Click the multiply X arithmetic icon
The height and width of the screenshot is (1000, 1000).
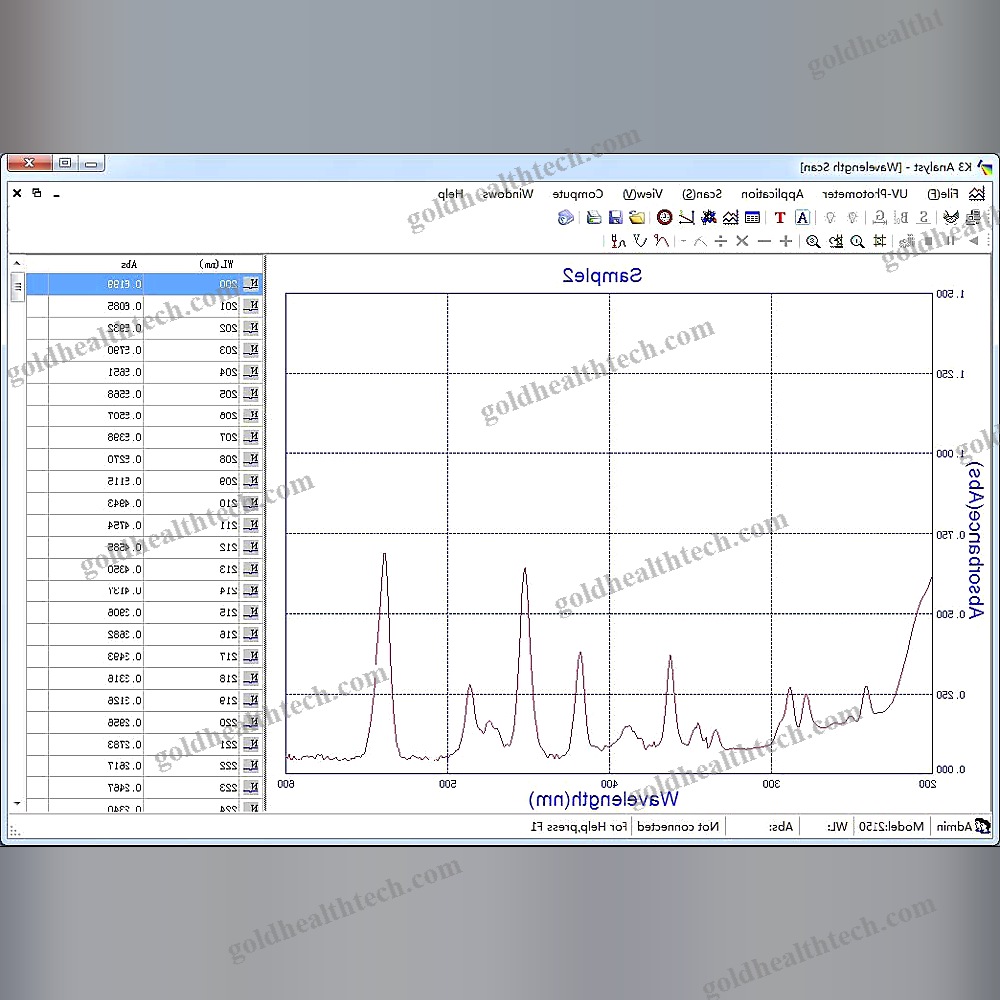[742, 241]
